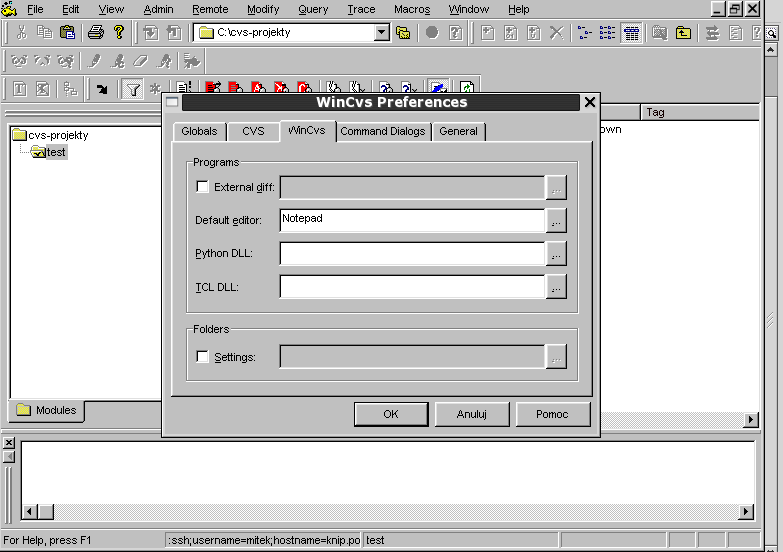
Task: Open the Query menu
Action: [313, 9]
